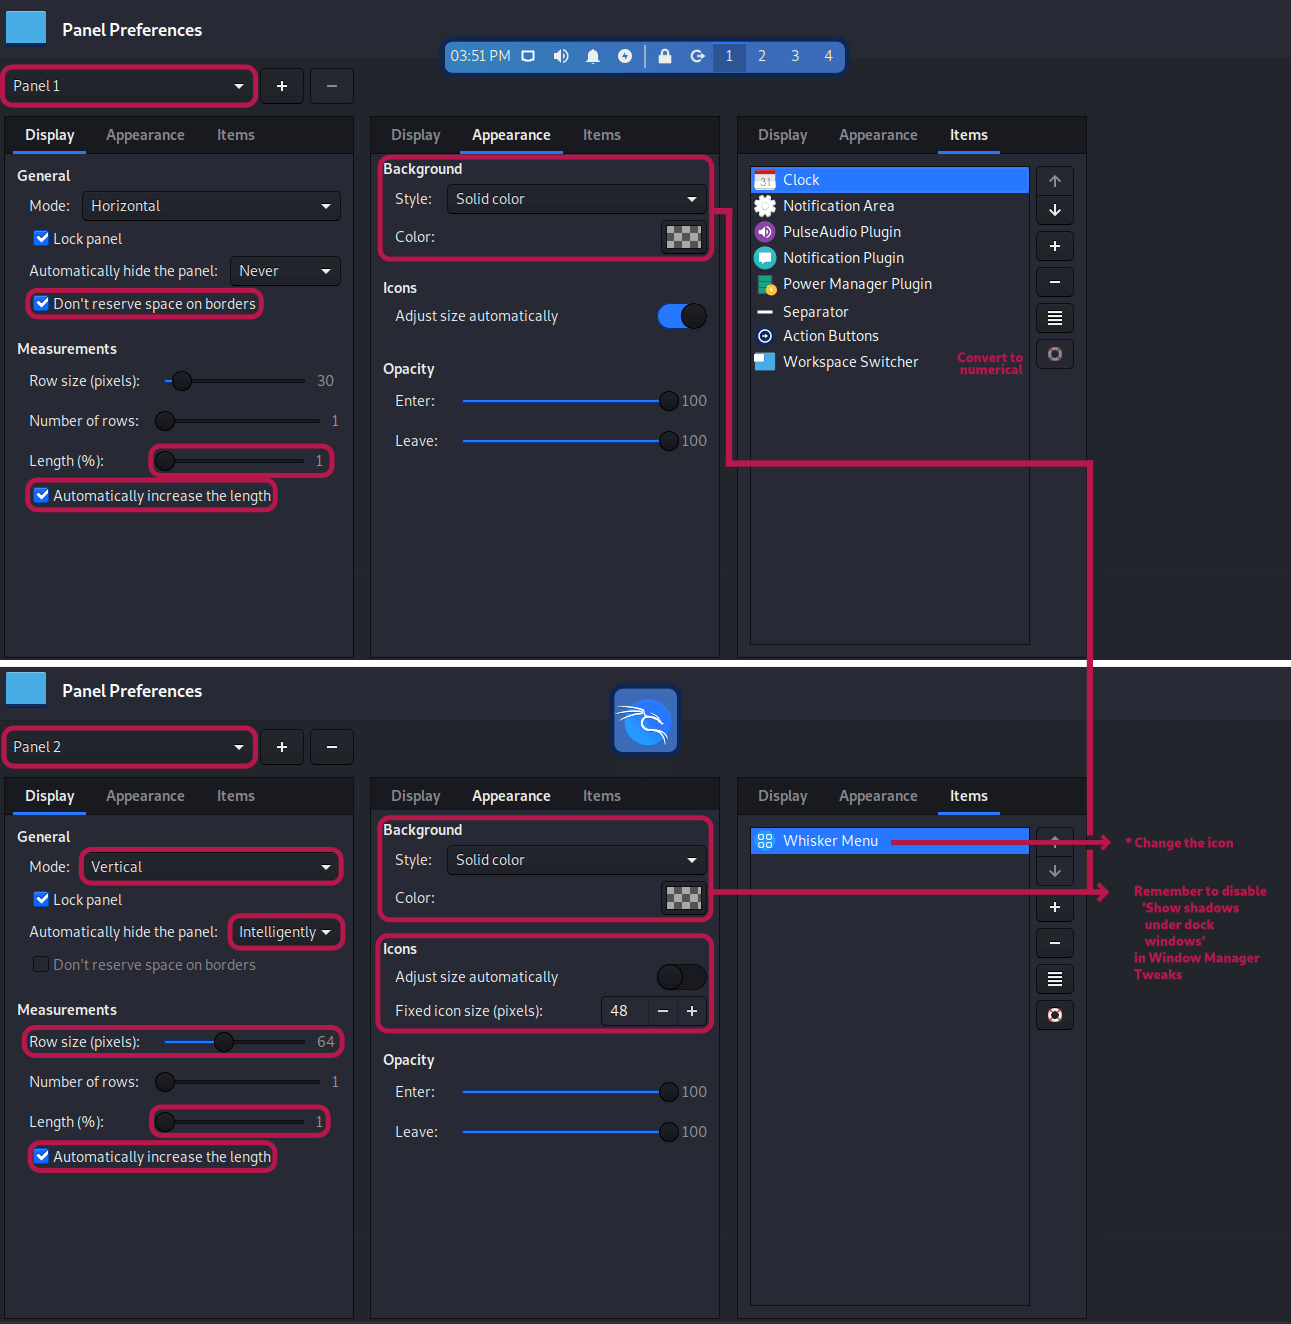Screen dimensions: 1291x1324
Task: Open the Background color swatch for Panel 1
Action: pyautogui.click(x=683, y=237)
